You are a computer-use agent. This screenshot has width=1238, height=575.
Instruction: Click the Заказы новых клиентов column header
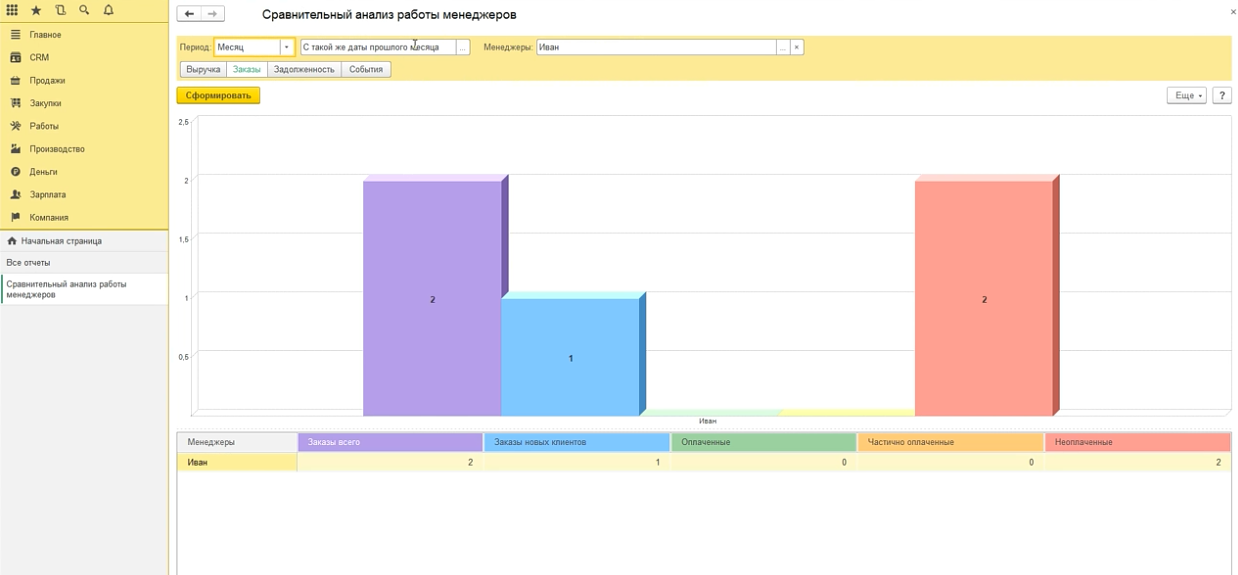[x=576, y=442]
